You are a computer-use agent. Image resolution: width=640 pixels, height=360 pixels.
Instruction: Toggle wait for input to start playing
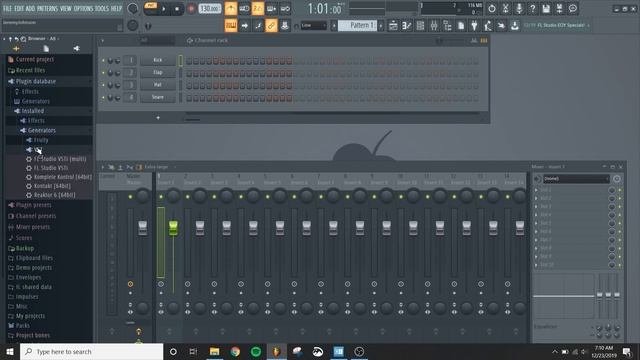coord(244,8)
